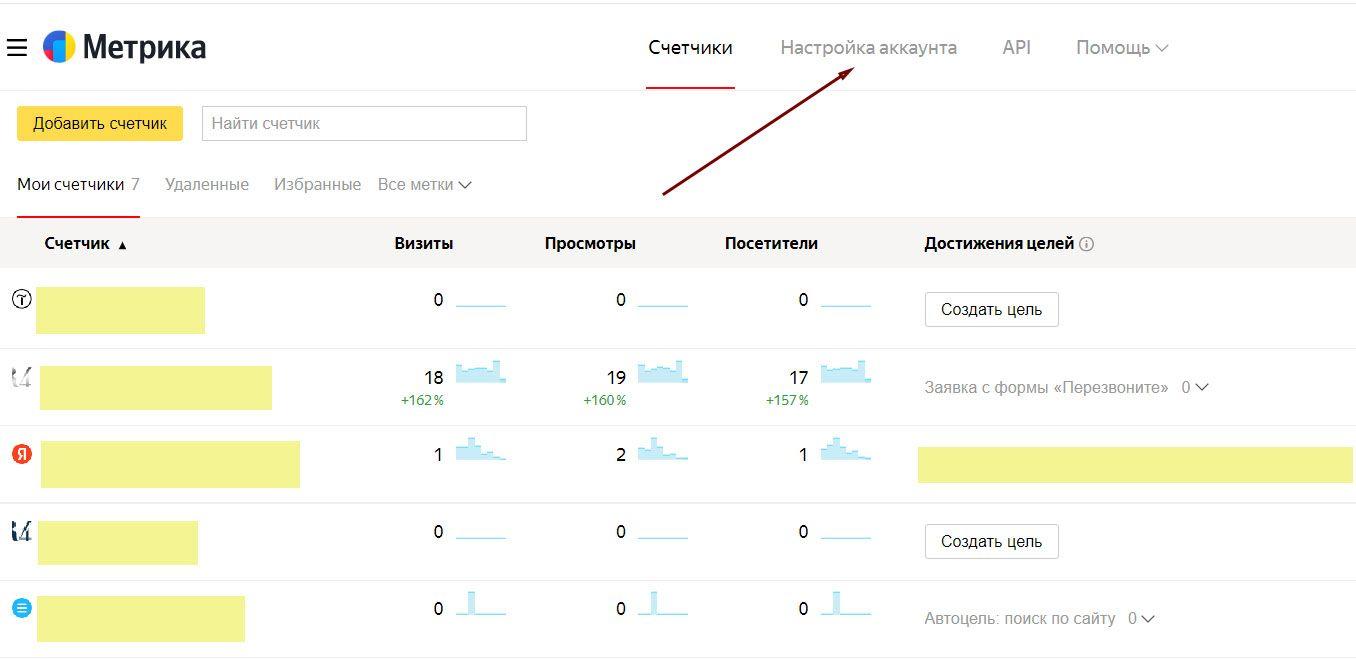Click the favicon of the counter with 18 visits
The width and height of the screenshot is (1356, 659).
tap(21, 377)
